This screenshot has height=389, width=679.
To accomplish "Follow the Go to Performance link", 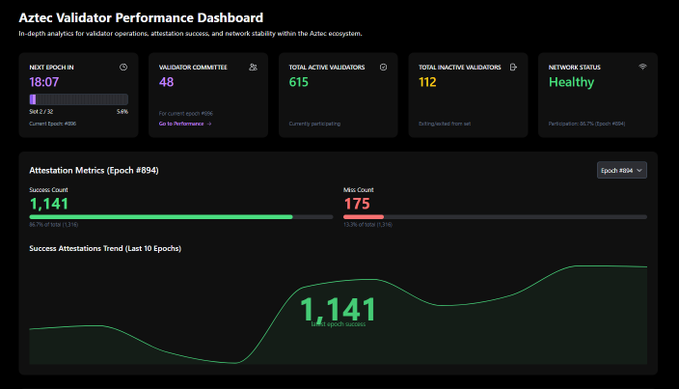I will click(185, 124).
